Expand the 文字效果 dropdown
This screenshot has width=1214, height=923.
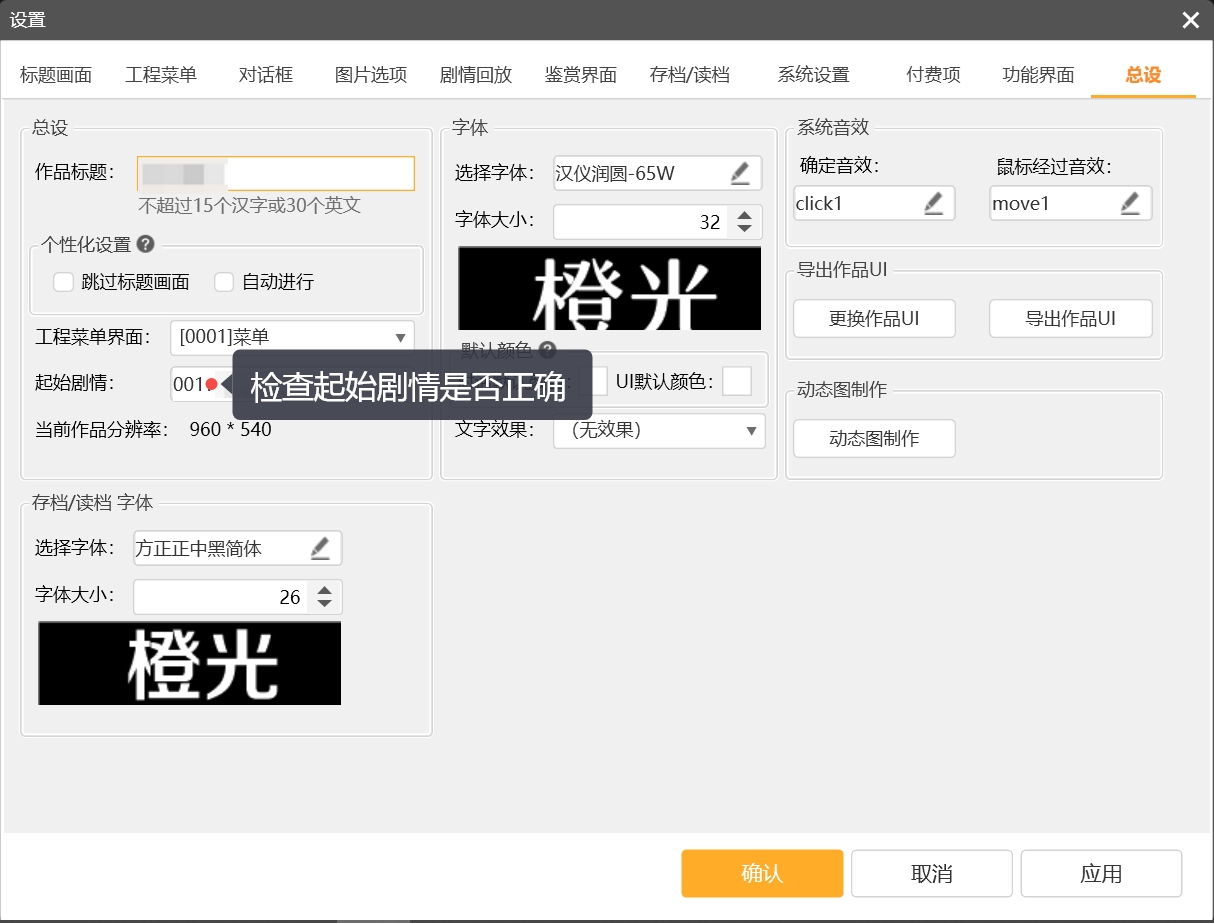(659, 431)
